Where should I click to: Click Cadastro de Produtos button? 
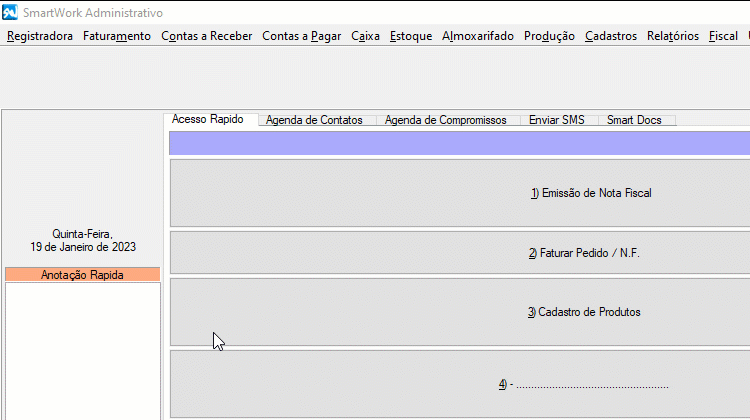tap(460, 312)
